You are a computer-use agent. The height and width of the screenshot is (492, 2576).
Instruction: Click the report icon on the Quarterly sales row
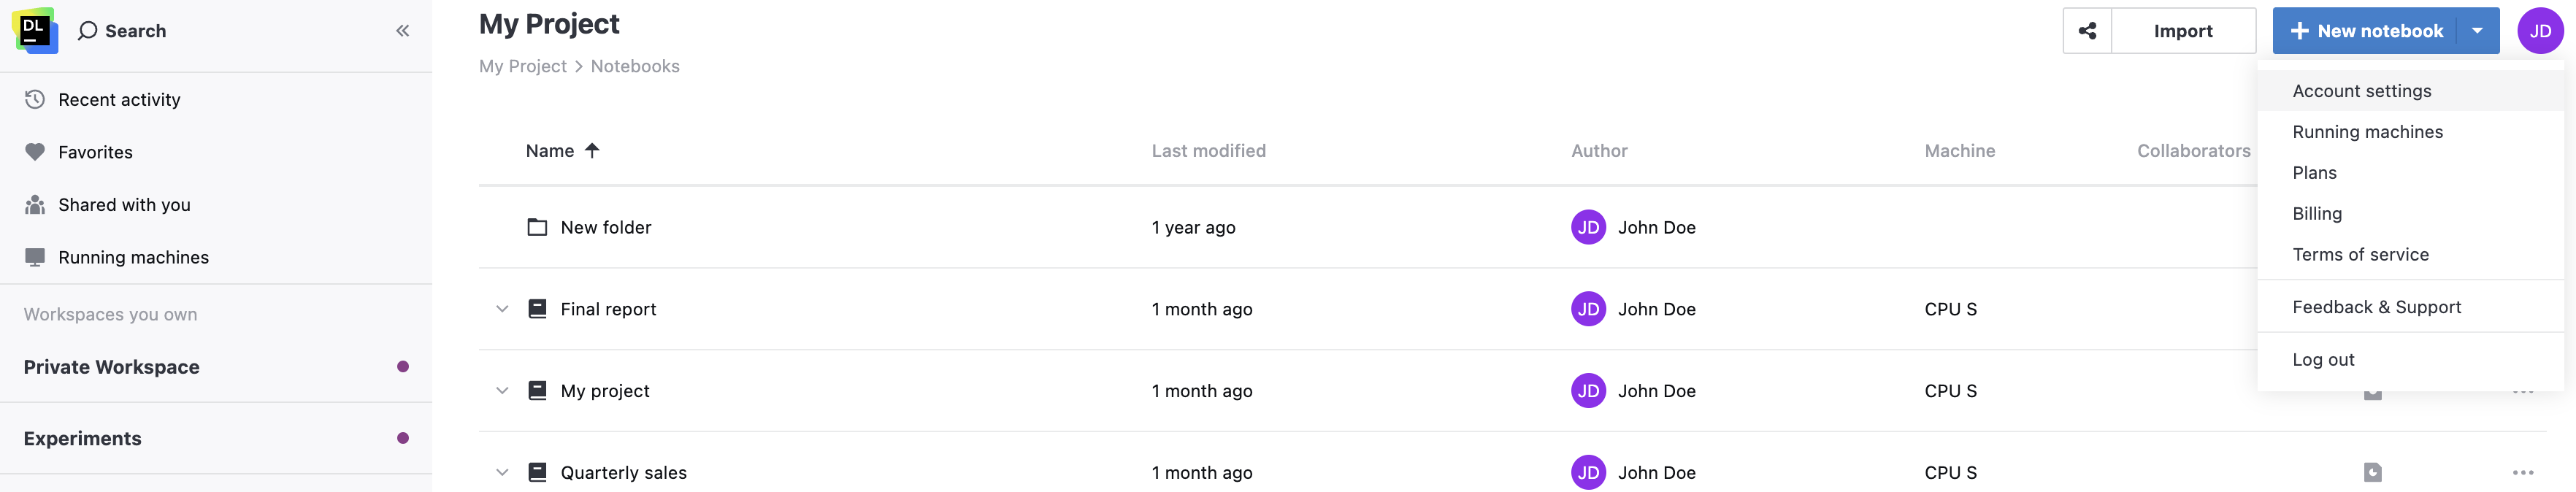click(538, 472)
